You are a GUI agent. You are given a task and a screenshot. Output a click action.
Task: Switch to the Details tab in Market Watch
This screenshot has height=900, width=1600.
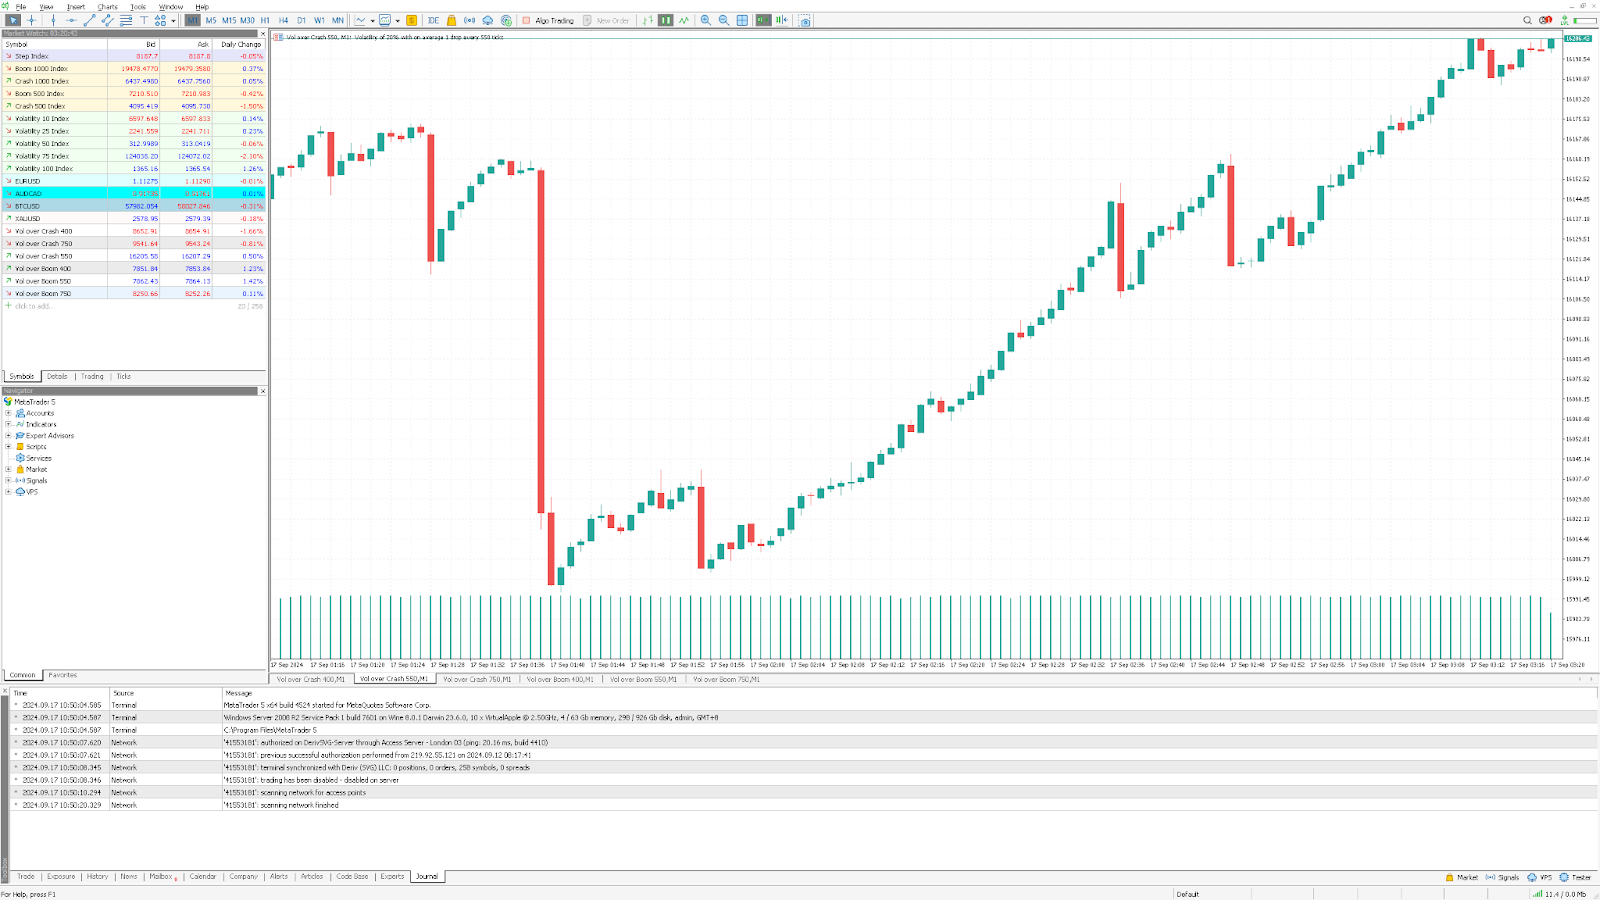coord(57,376)
